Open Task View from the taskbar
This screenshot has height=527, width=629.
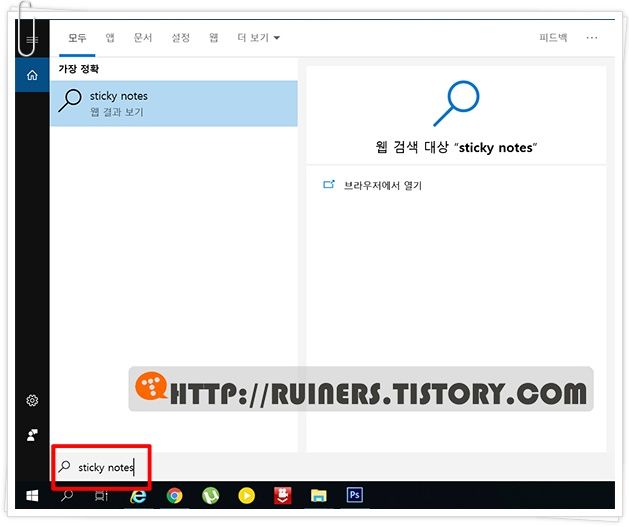[101, 496]
